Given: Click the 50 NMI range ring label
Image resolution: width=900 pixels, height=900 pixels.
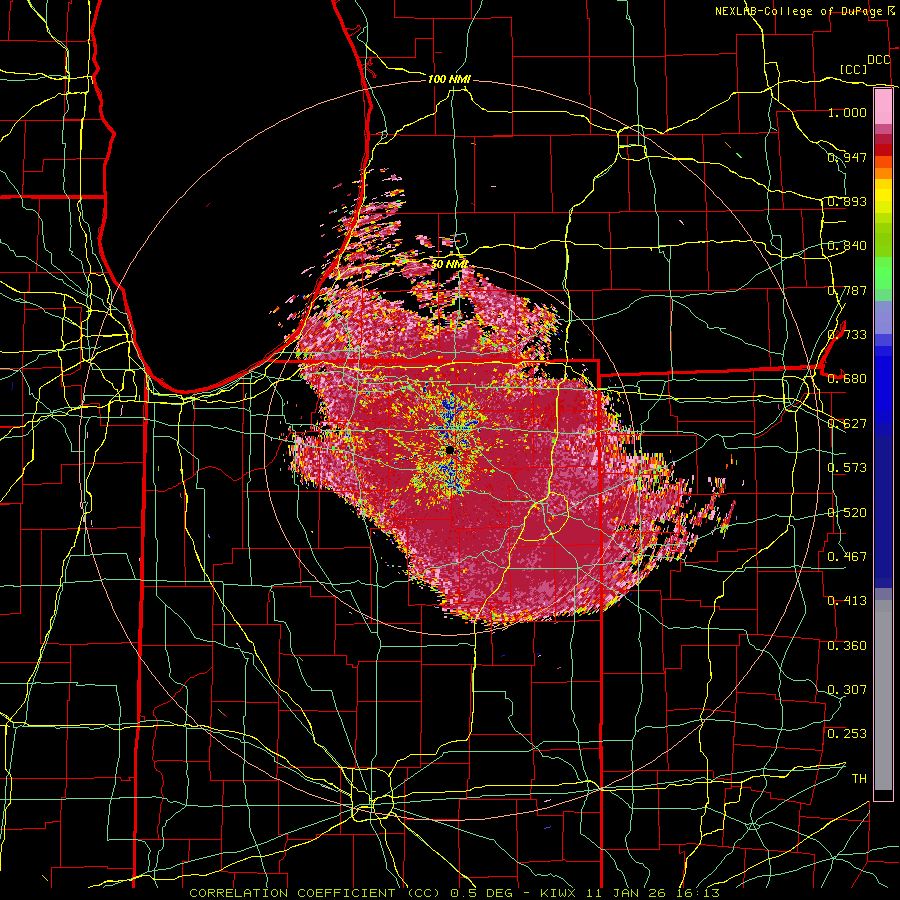Looking at the screenshot, I should [x=449, y=265].
